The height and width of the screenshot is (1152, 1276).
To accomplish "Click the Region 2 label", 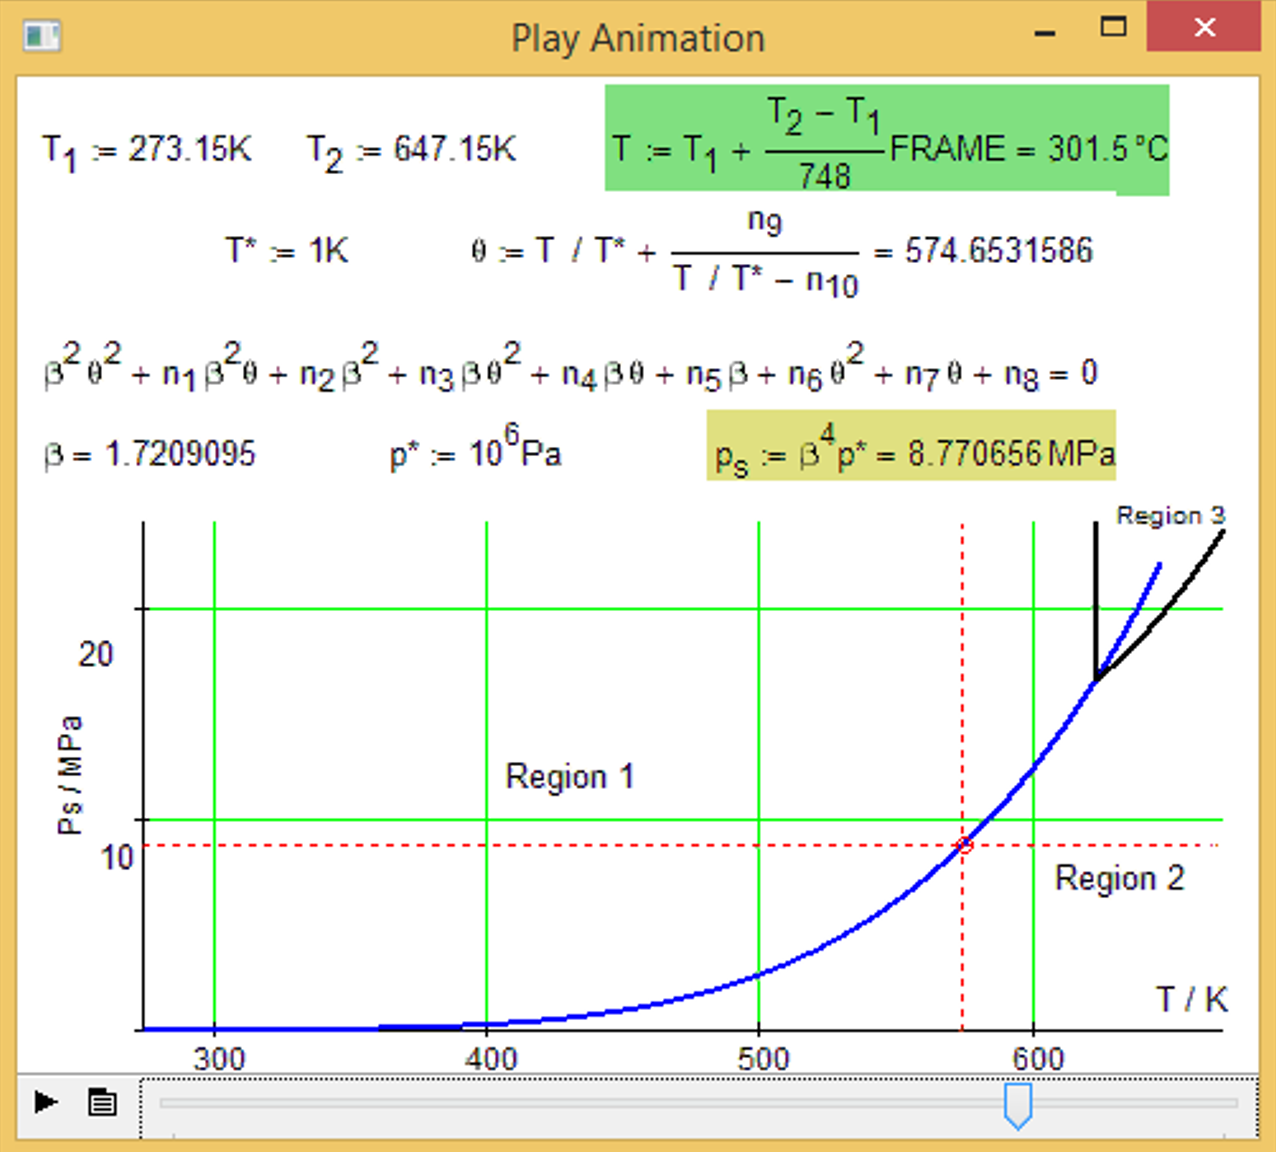I will click(x=1119, y=878).
